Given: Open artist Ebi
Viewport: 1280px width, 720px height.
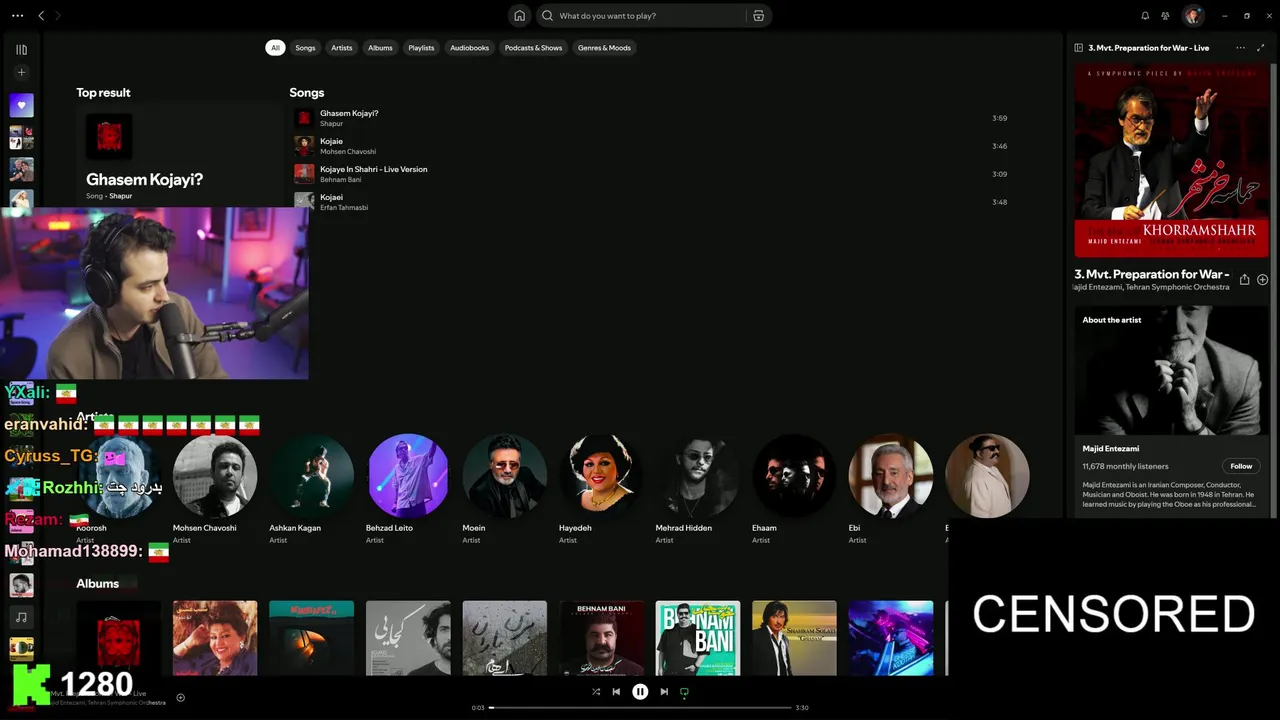Looking at the screenshot, I should coord(891,476).
